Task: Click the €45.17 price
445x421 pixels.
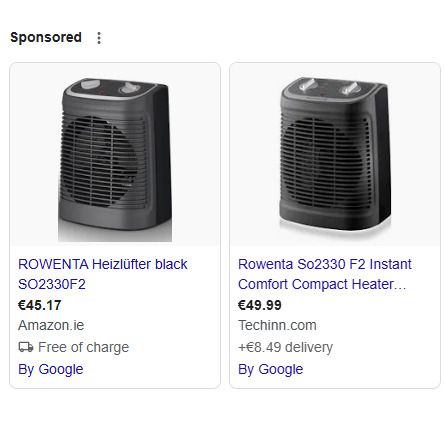Action: tap(40, 305)
